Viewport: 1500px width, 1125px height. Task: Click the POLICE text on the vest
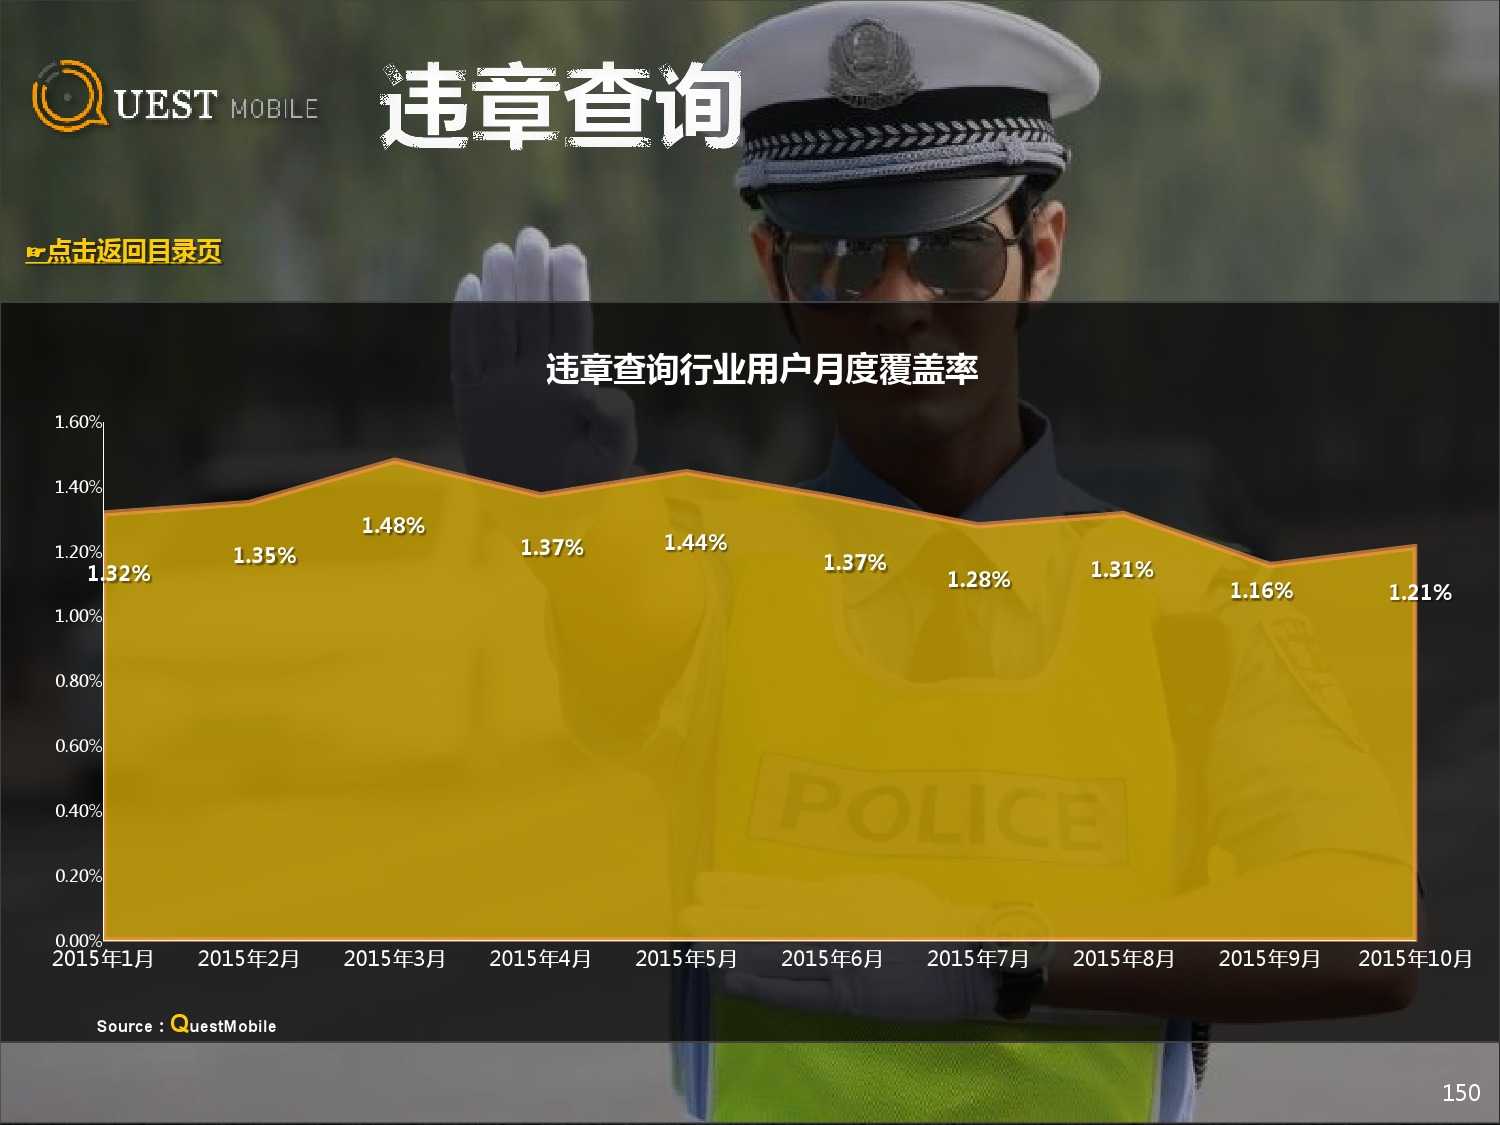click(938, 811)
